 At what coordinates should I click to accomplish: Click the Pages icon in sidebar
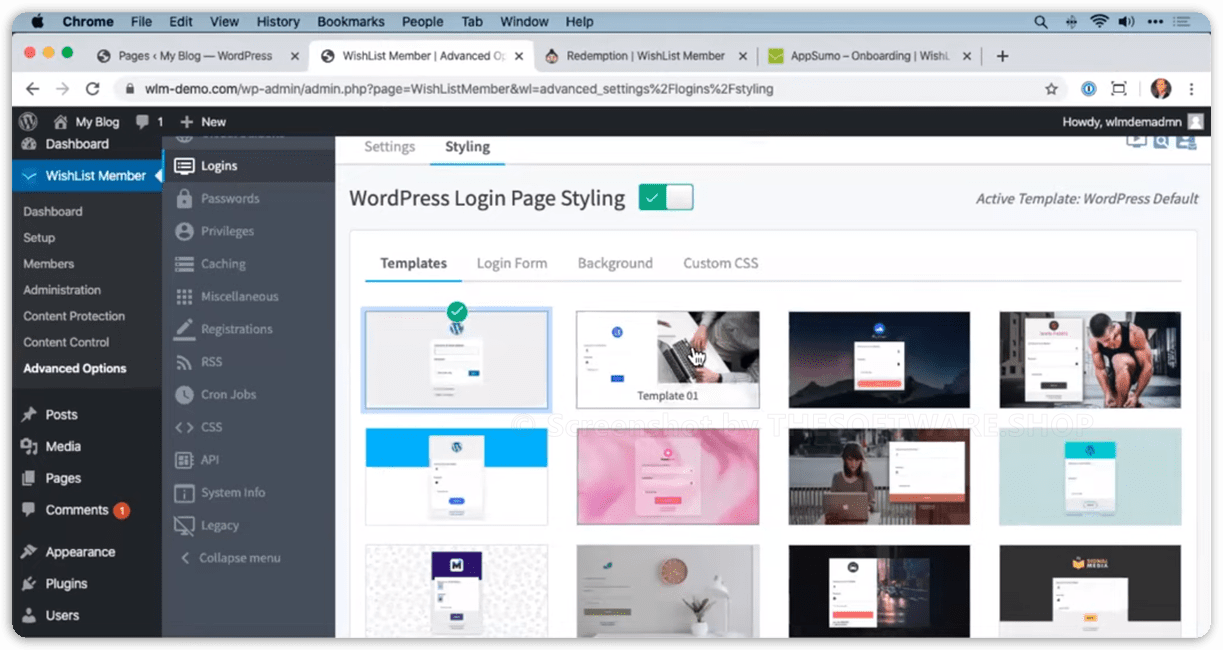click(x=29, y=479)
